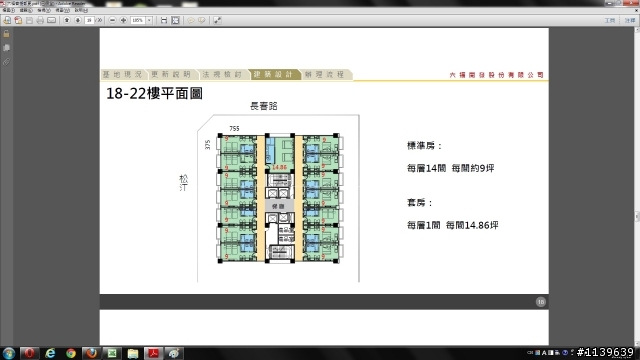The image size is (640, 360).
Task: Open Opera from taskbar
Action: click(x=29, y=353)
